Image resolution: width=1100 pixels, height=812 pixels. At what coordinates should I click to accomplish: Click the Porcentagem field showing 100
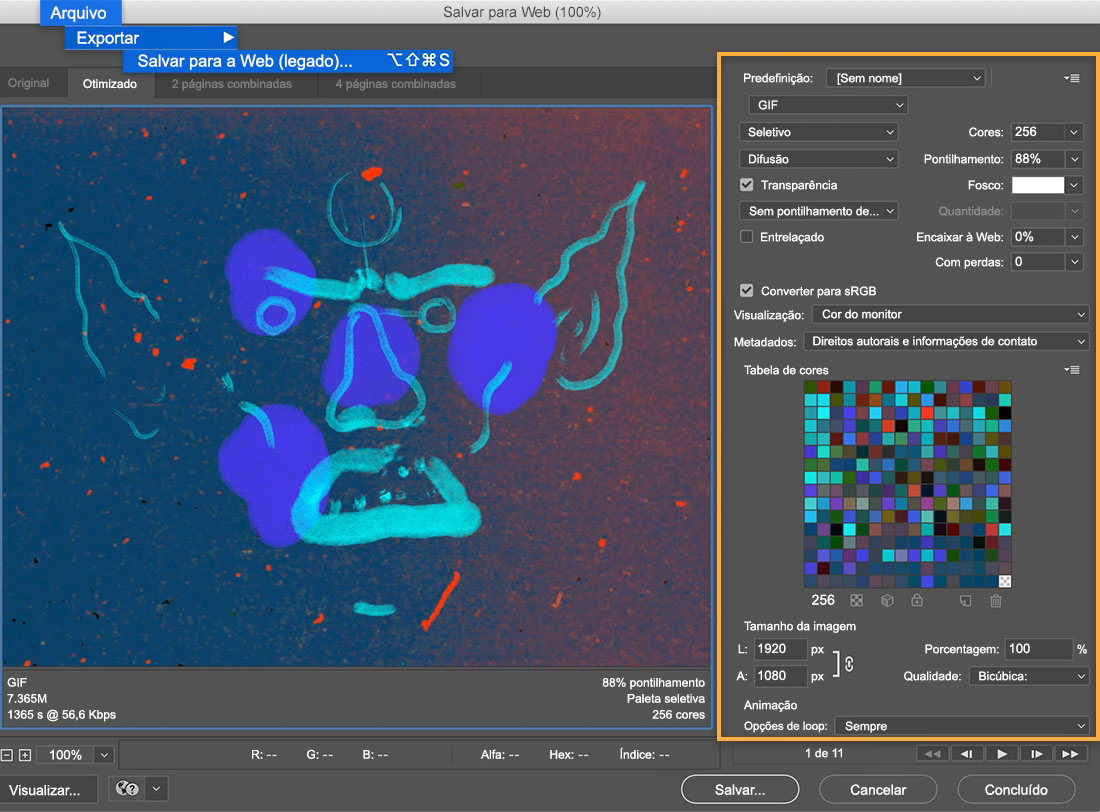pos(1039,649)
